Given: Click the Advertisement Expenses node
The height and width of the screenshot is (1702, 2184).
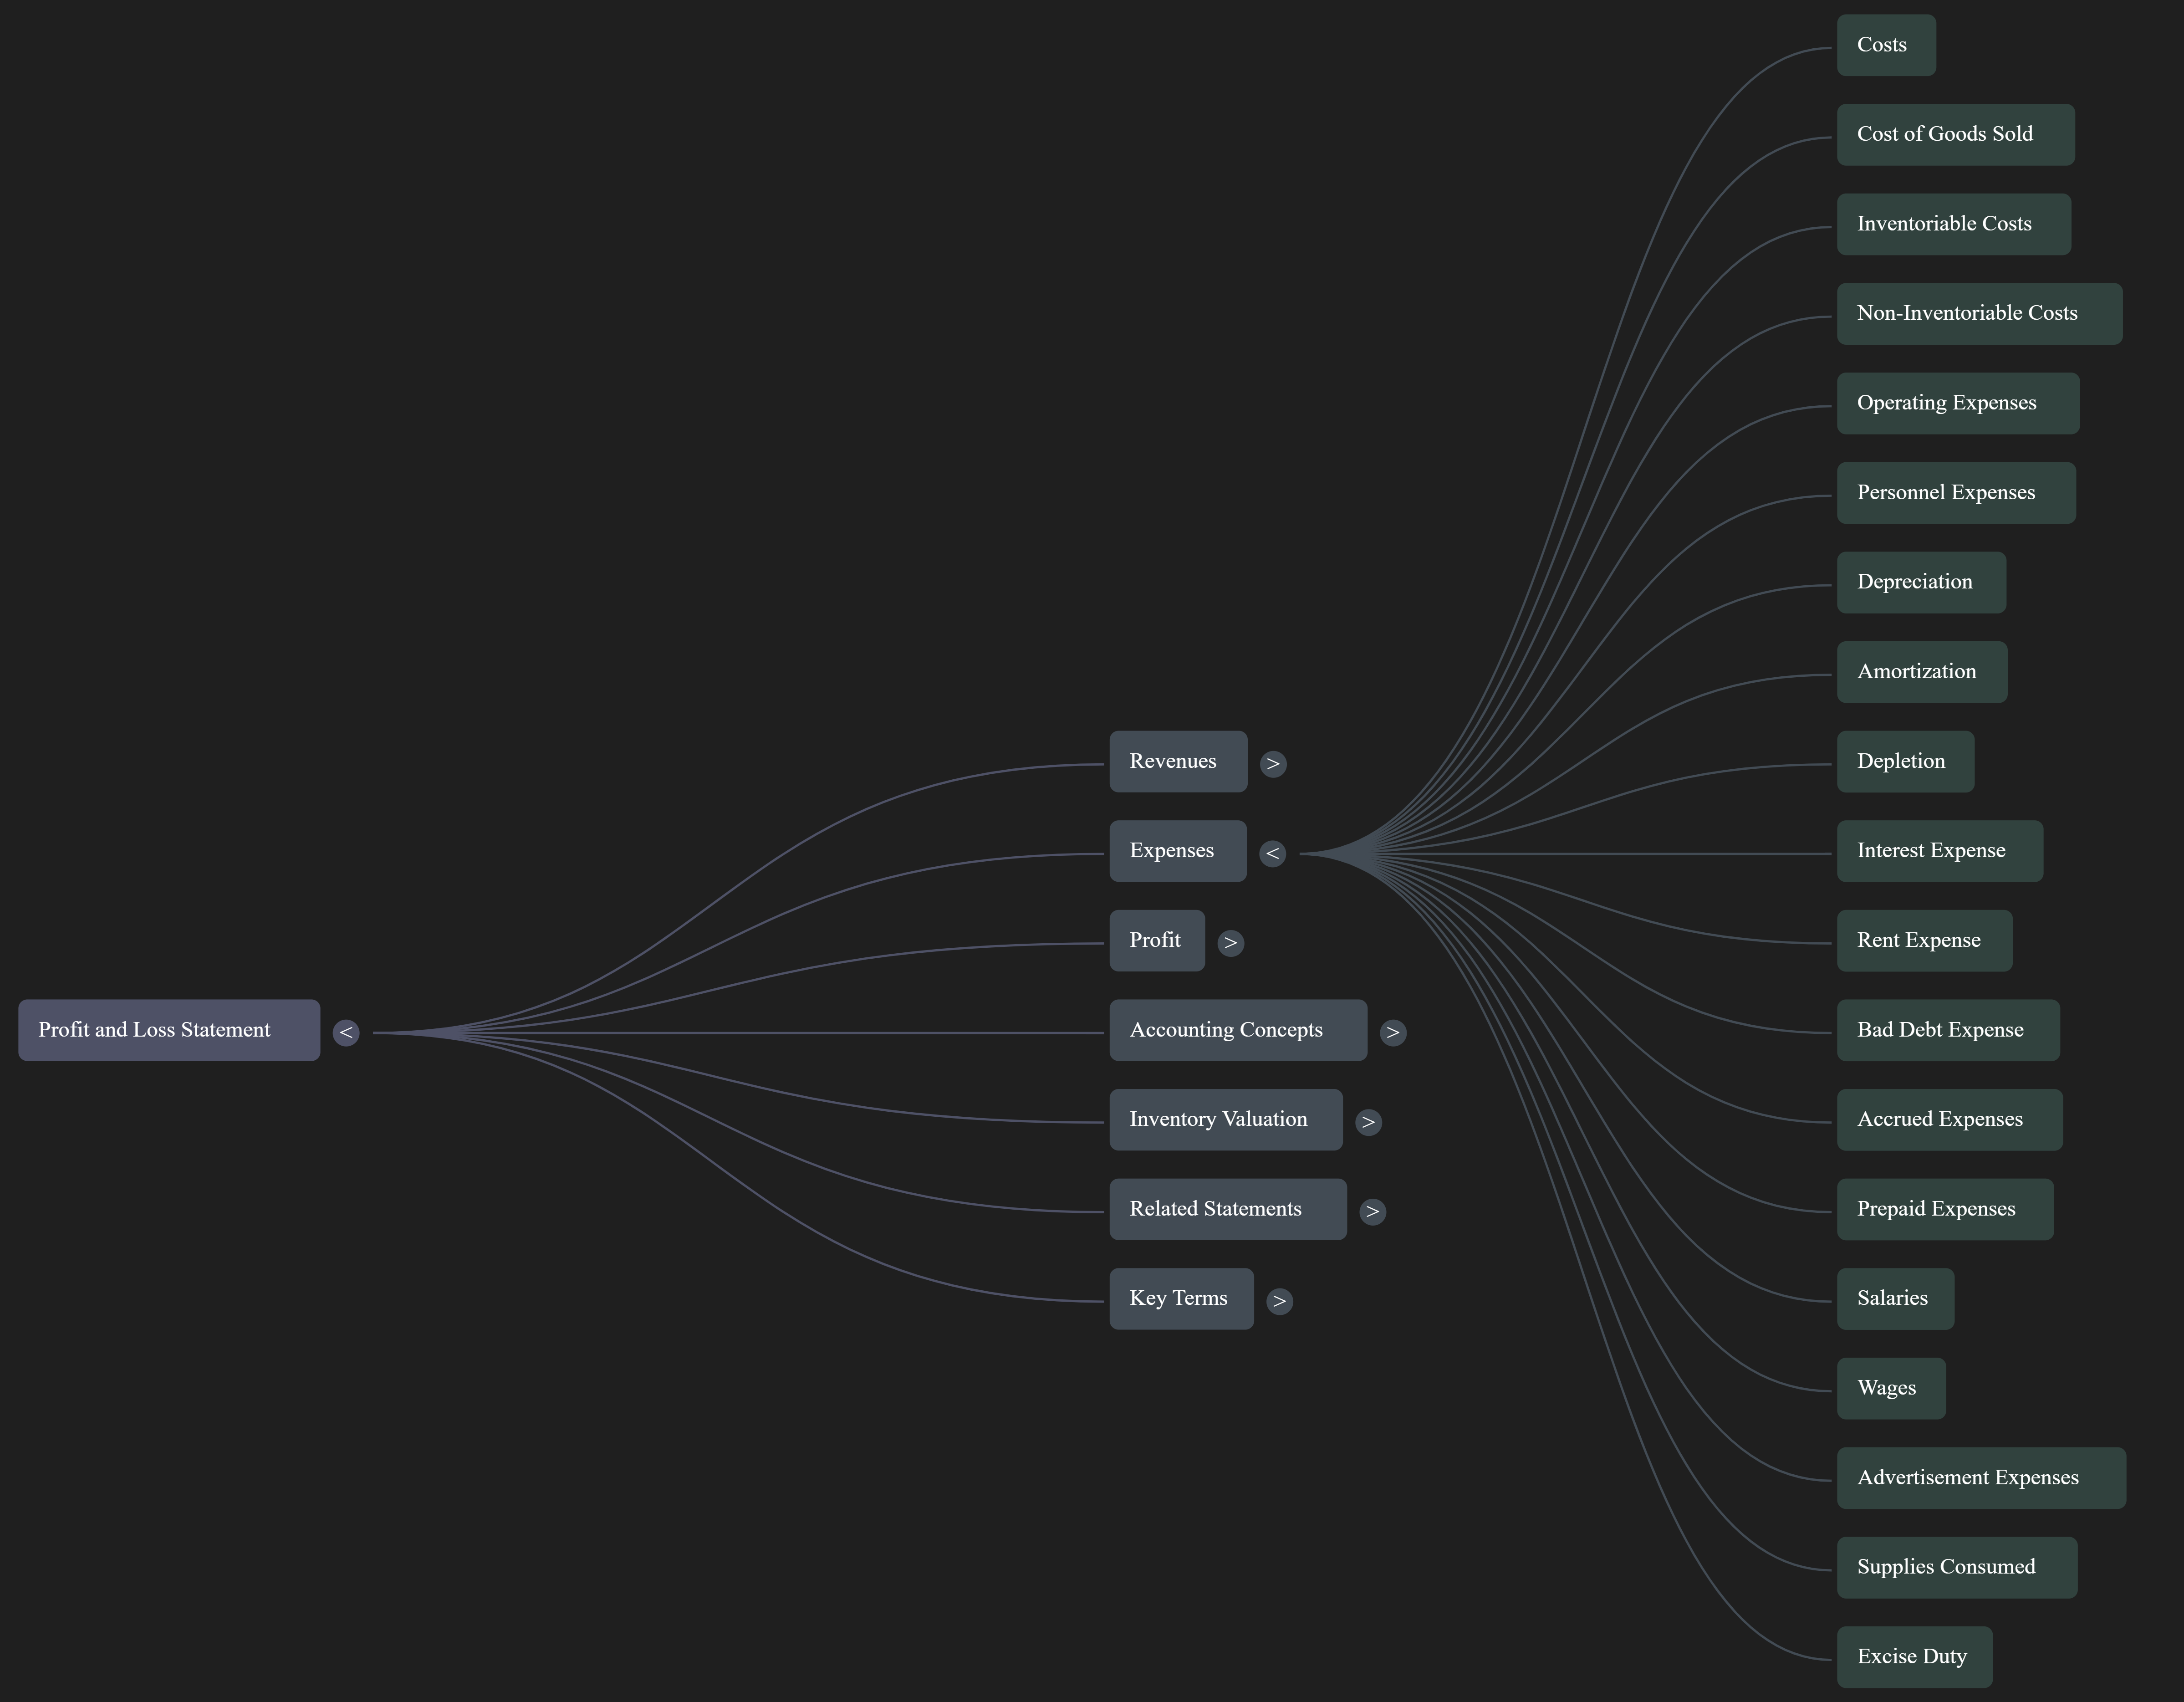Looking at the screenshot, I should point(1980,1478).
